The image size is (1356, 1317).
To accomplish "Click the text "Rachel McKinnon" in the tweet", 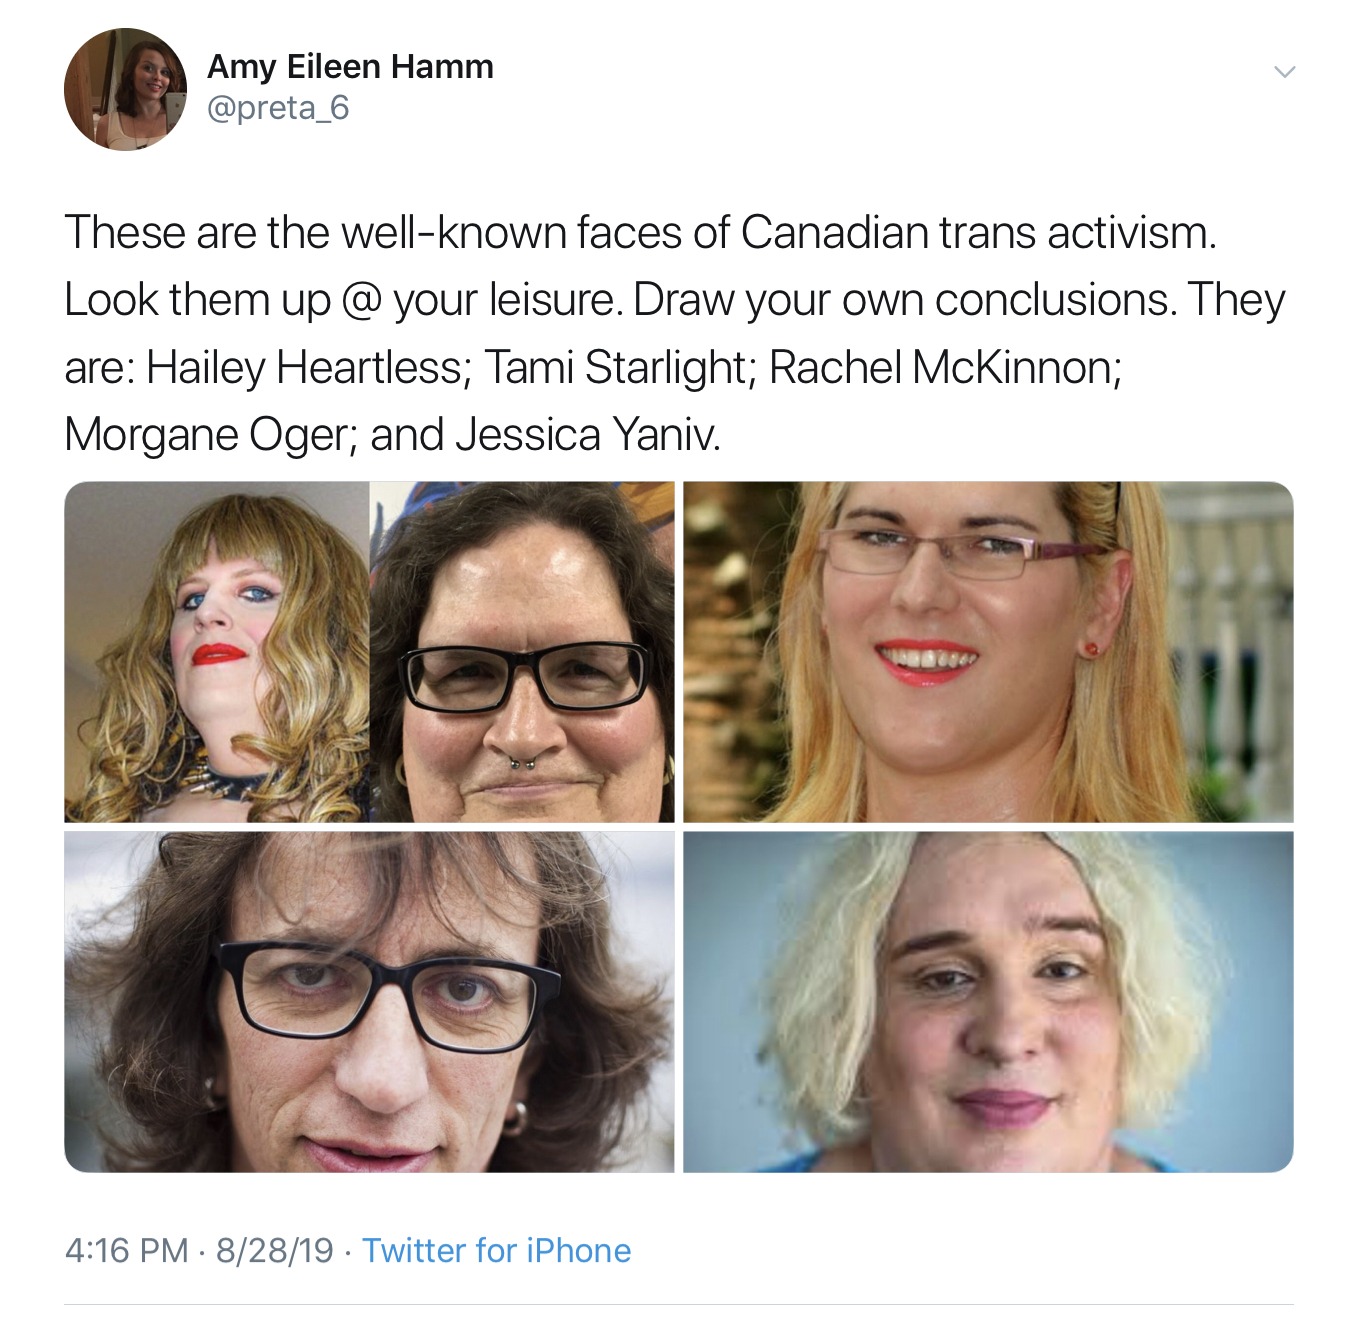I will click(x=940, y=368).
